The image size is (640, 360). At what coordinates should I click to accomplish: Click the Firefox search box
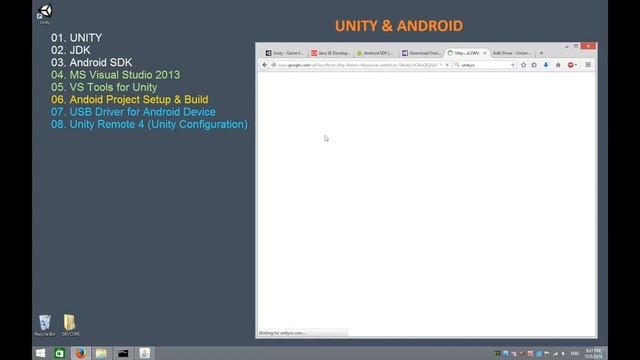(x=485, y=65)
